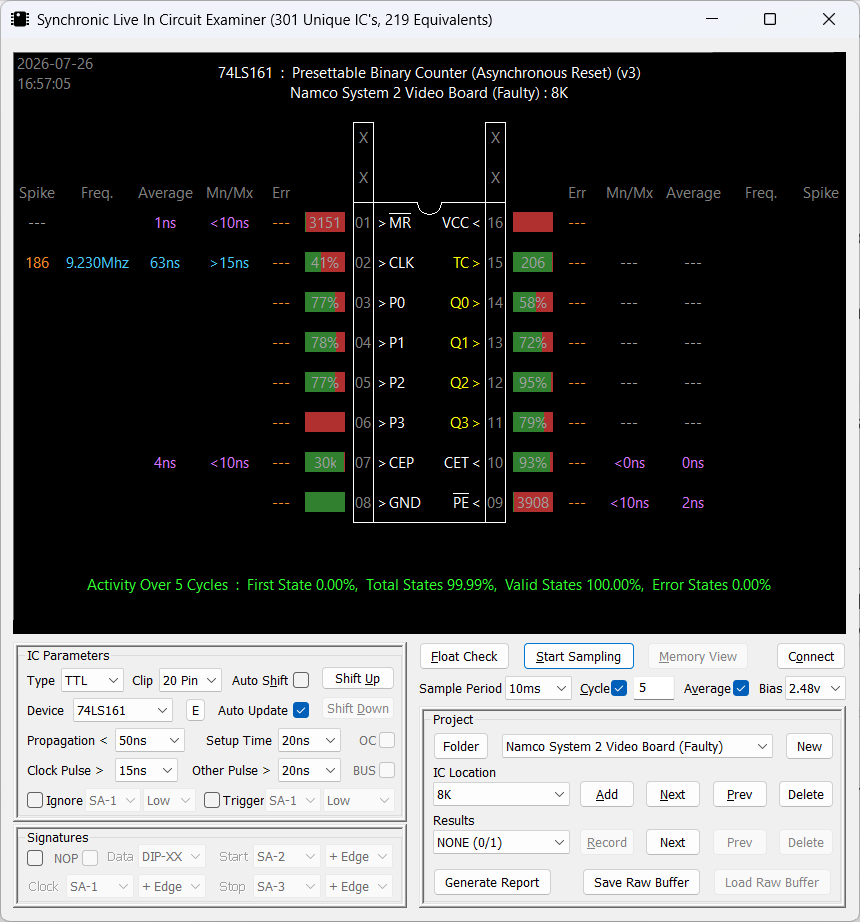The width and height of the screenshot is (860, 922).
Task: Toggle the Cycle checkbox
Action: click(619, 688)
